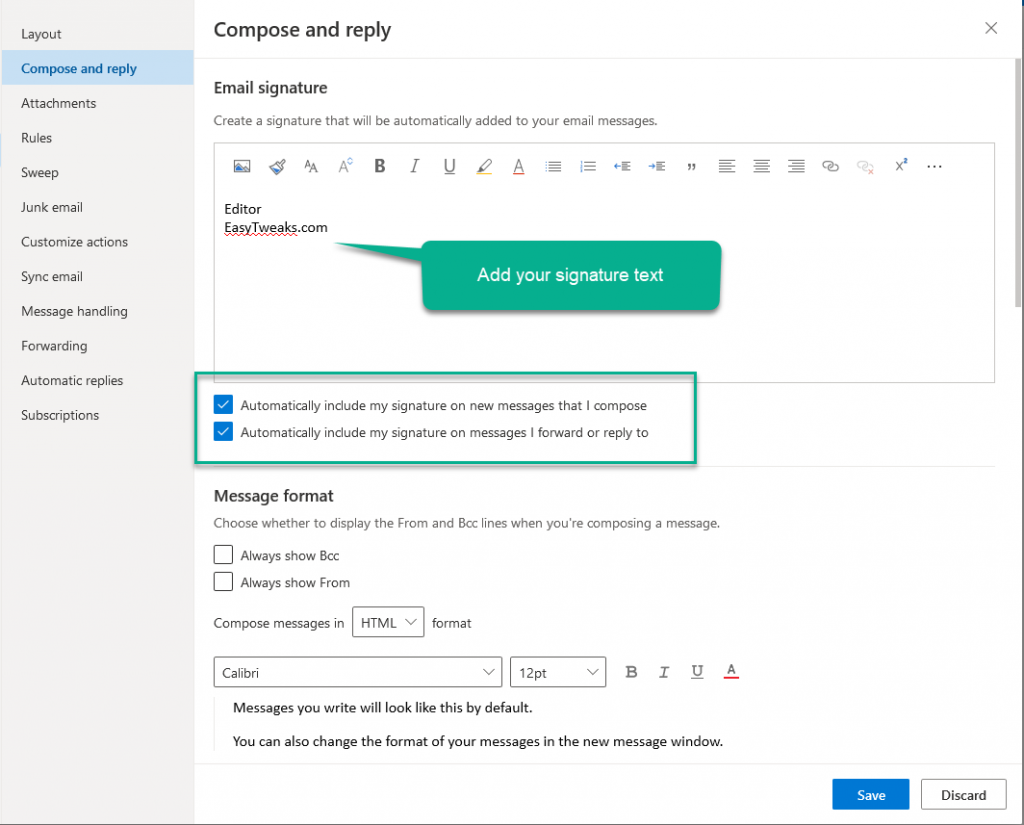Click the settings panel vertical scrollbar

[1017, 183]
